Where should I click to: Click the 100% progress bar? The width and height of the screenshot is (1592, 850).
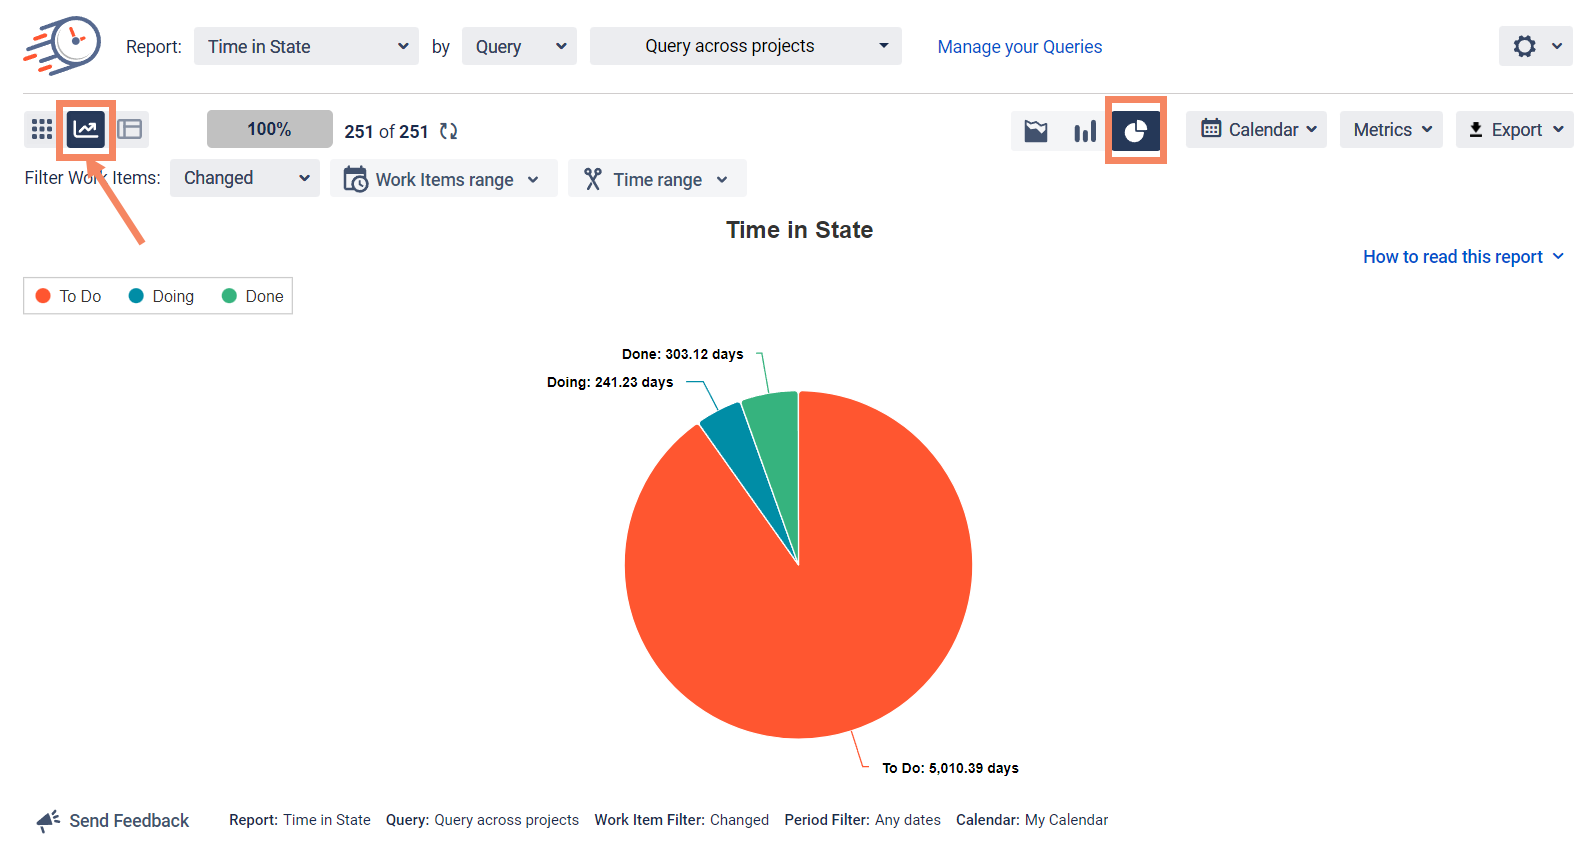coord(269,129)
